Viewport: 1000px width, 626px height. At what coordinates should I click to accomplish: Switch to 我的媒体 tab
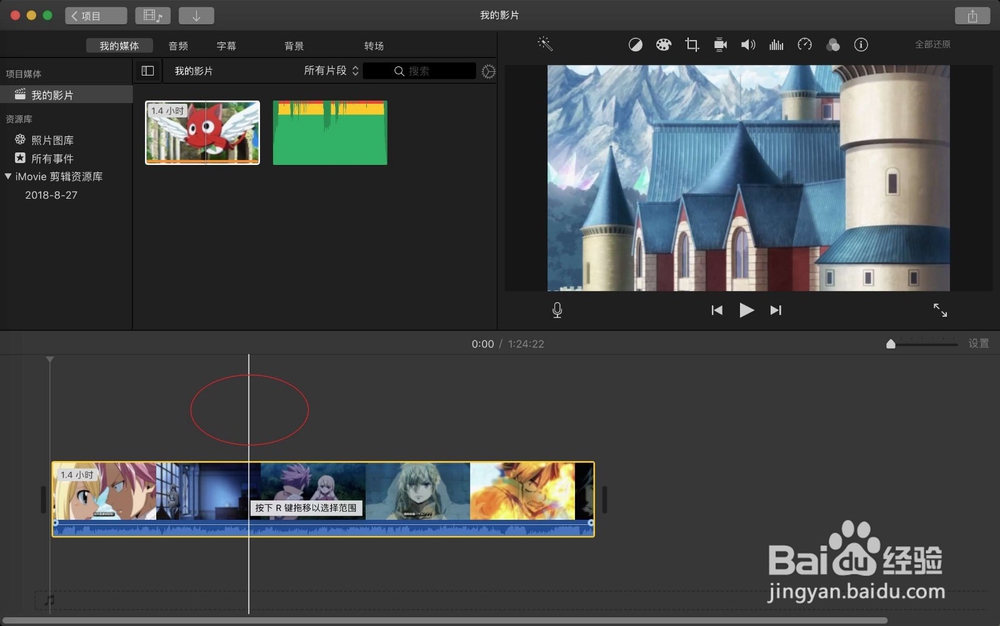[x=119, y=46]
